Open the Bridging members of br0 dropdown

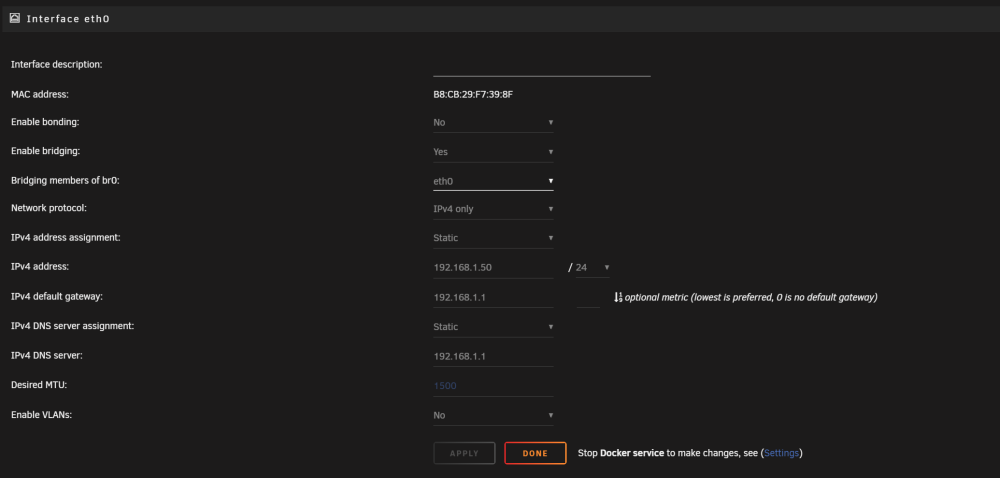click(x=493, y=181)
